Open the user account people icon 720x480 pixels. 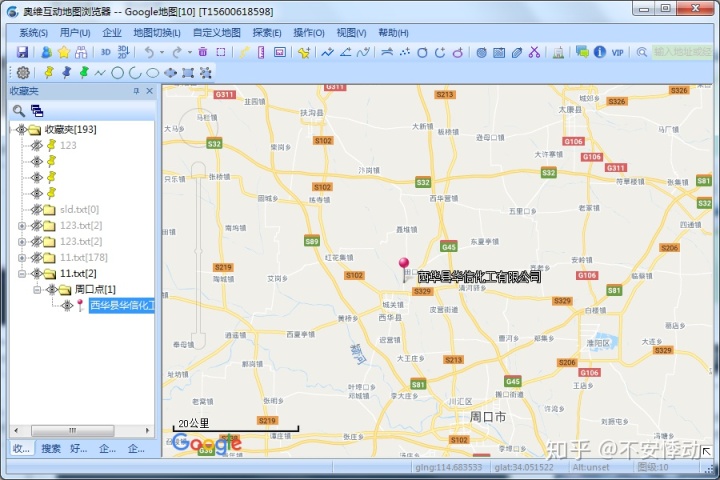click(46, 52)
